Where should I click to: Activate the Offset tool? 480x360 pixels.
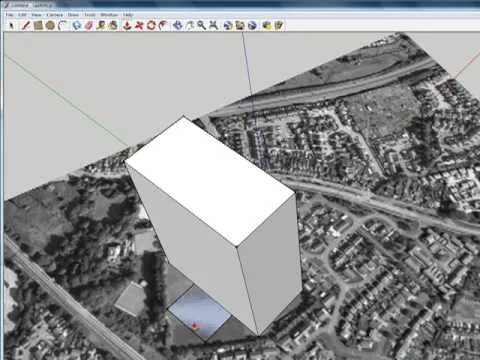[x=163, y=25]
